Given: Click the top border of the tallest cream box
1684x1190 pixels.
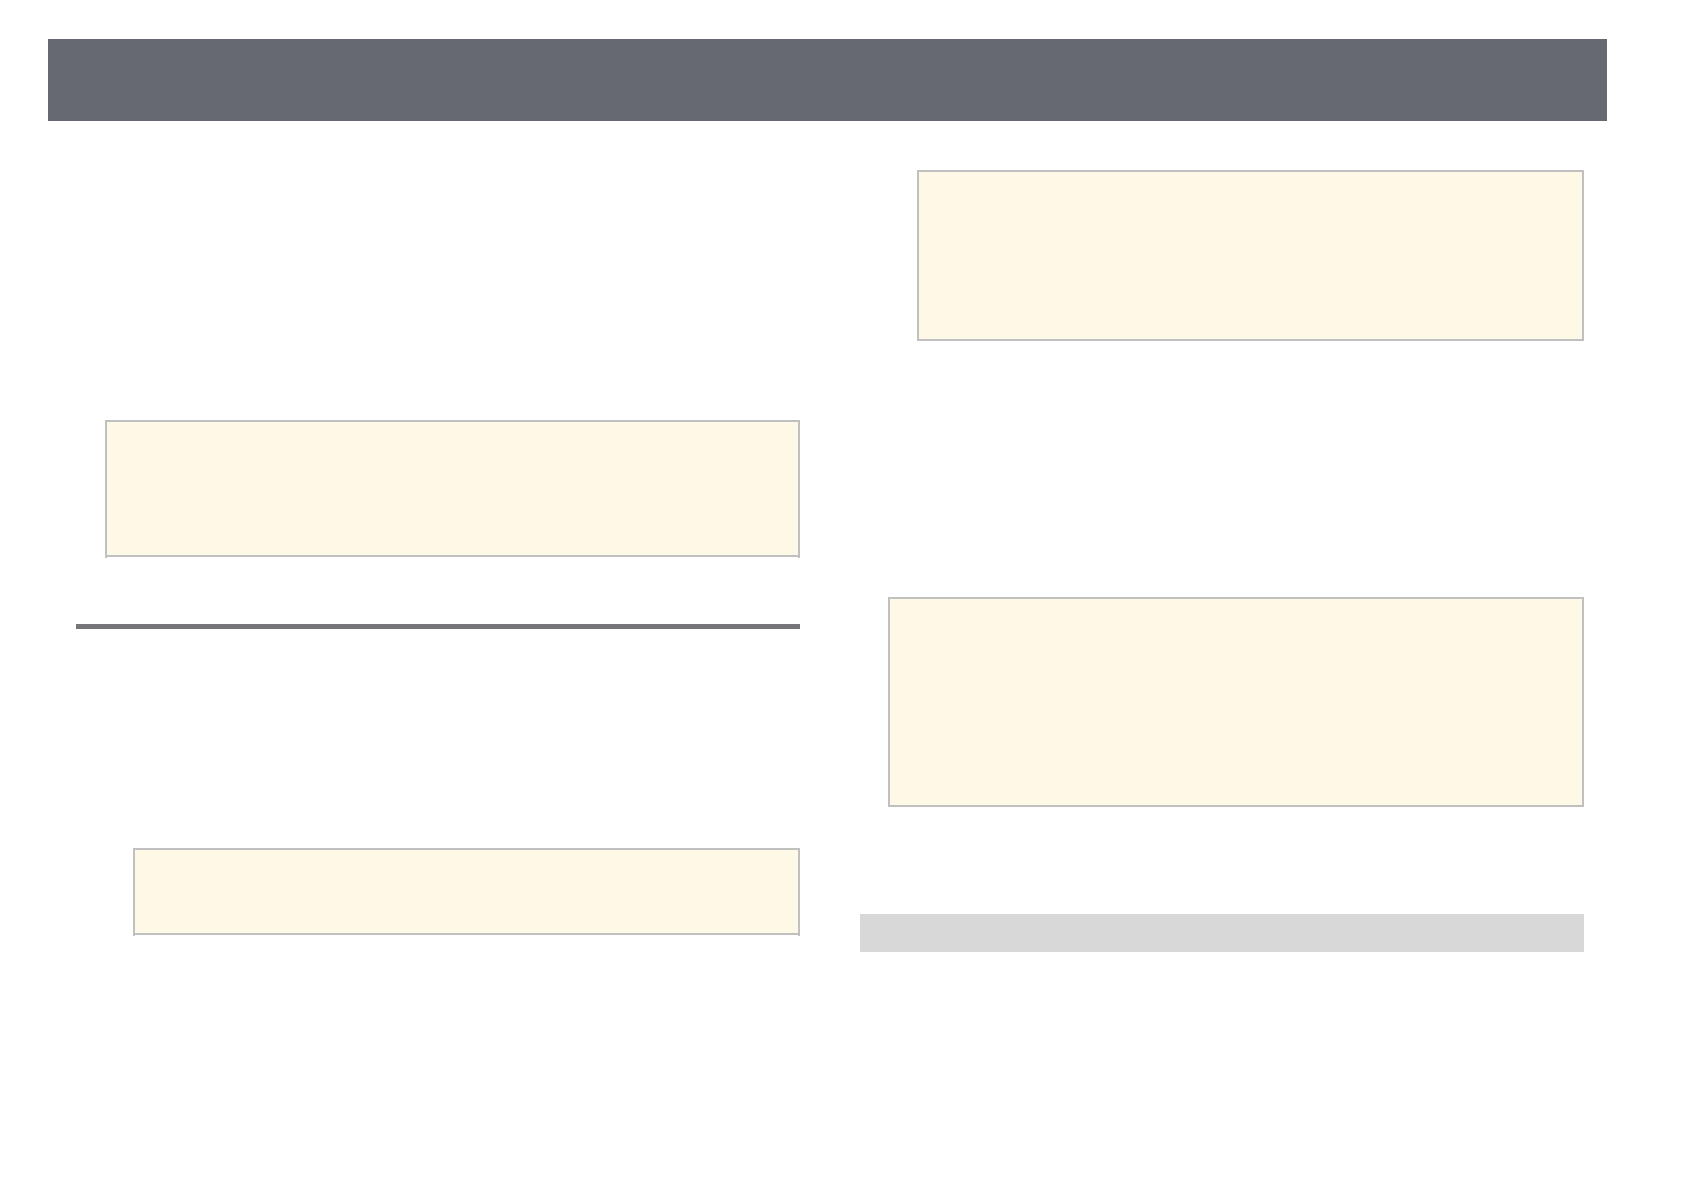Looking at the screenshot, I should 1235,599.
